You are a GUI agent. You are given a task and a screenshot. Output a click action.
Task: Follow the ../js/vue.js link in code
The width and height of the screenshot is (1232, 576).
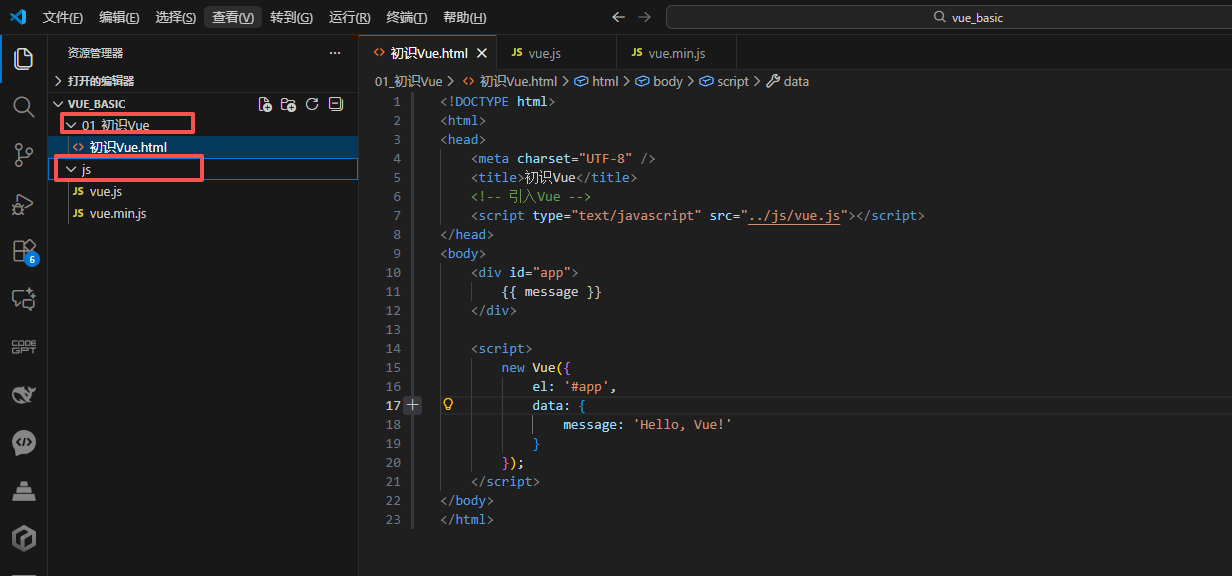pos(793,215)
